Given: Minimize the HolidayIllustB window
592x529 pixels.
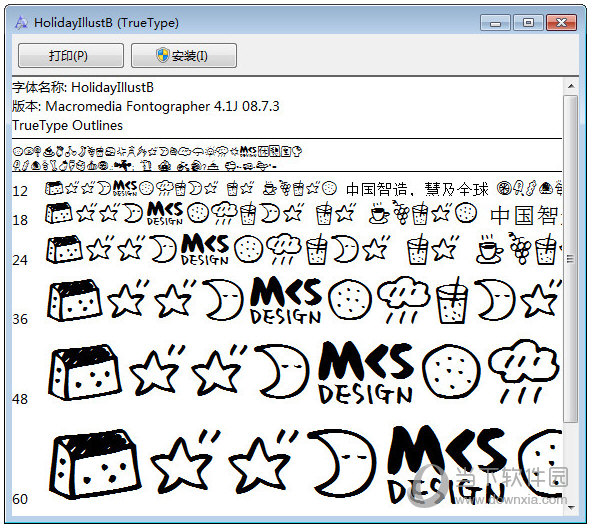Looking at the screenshot, I should point(495,23).
